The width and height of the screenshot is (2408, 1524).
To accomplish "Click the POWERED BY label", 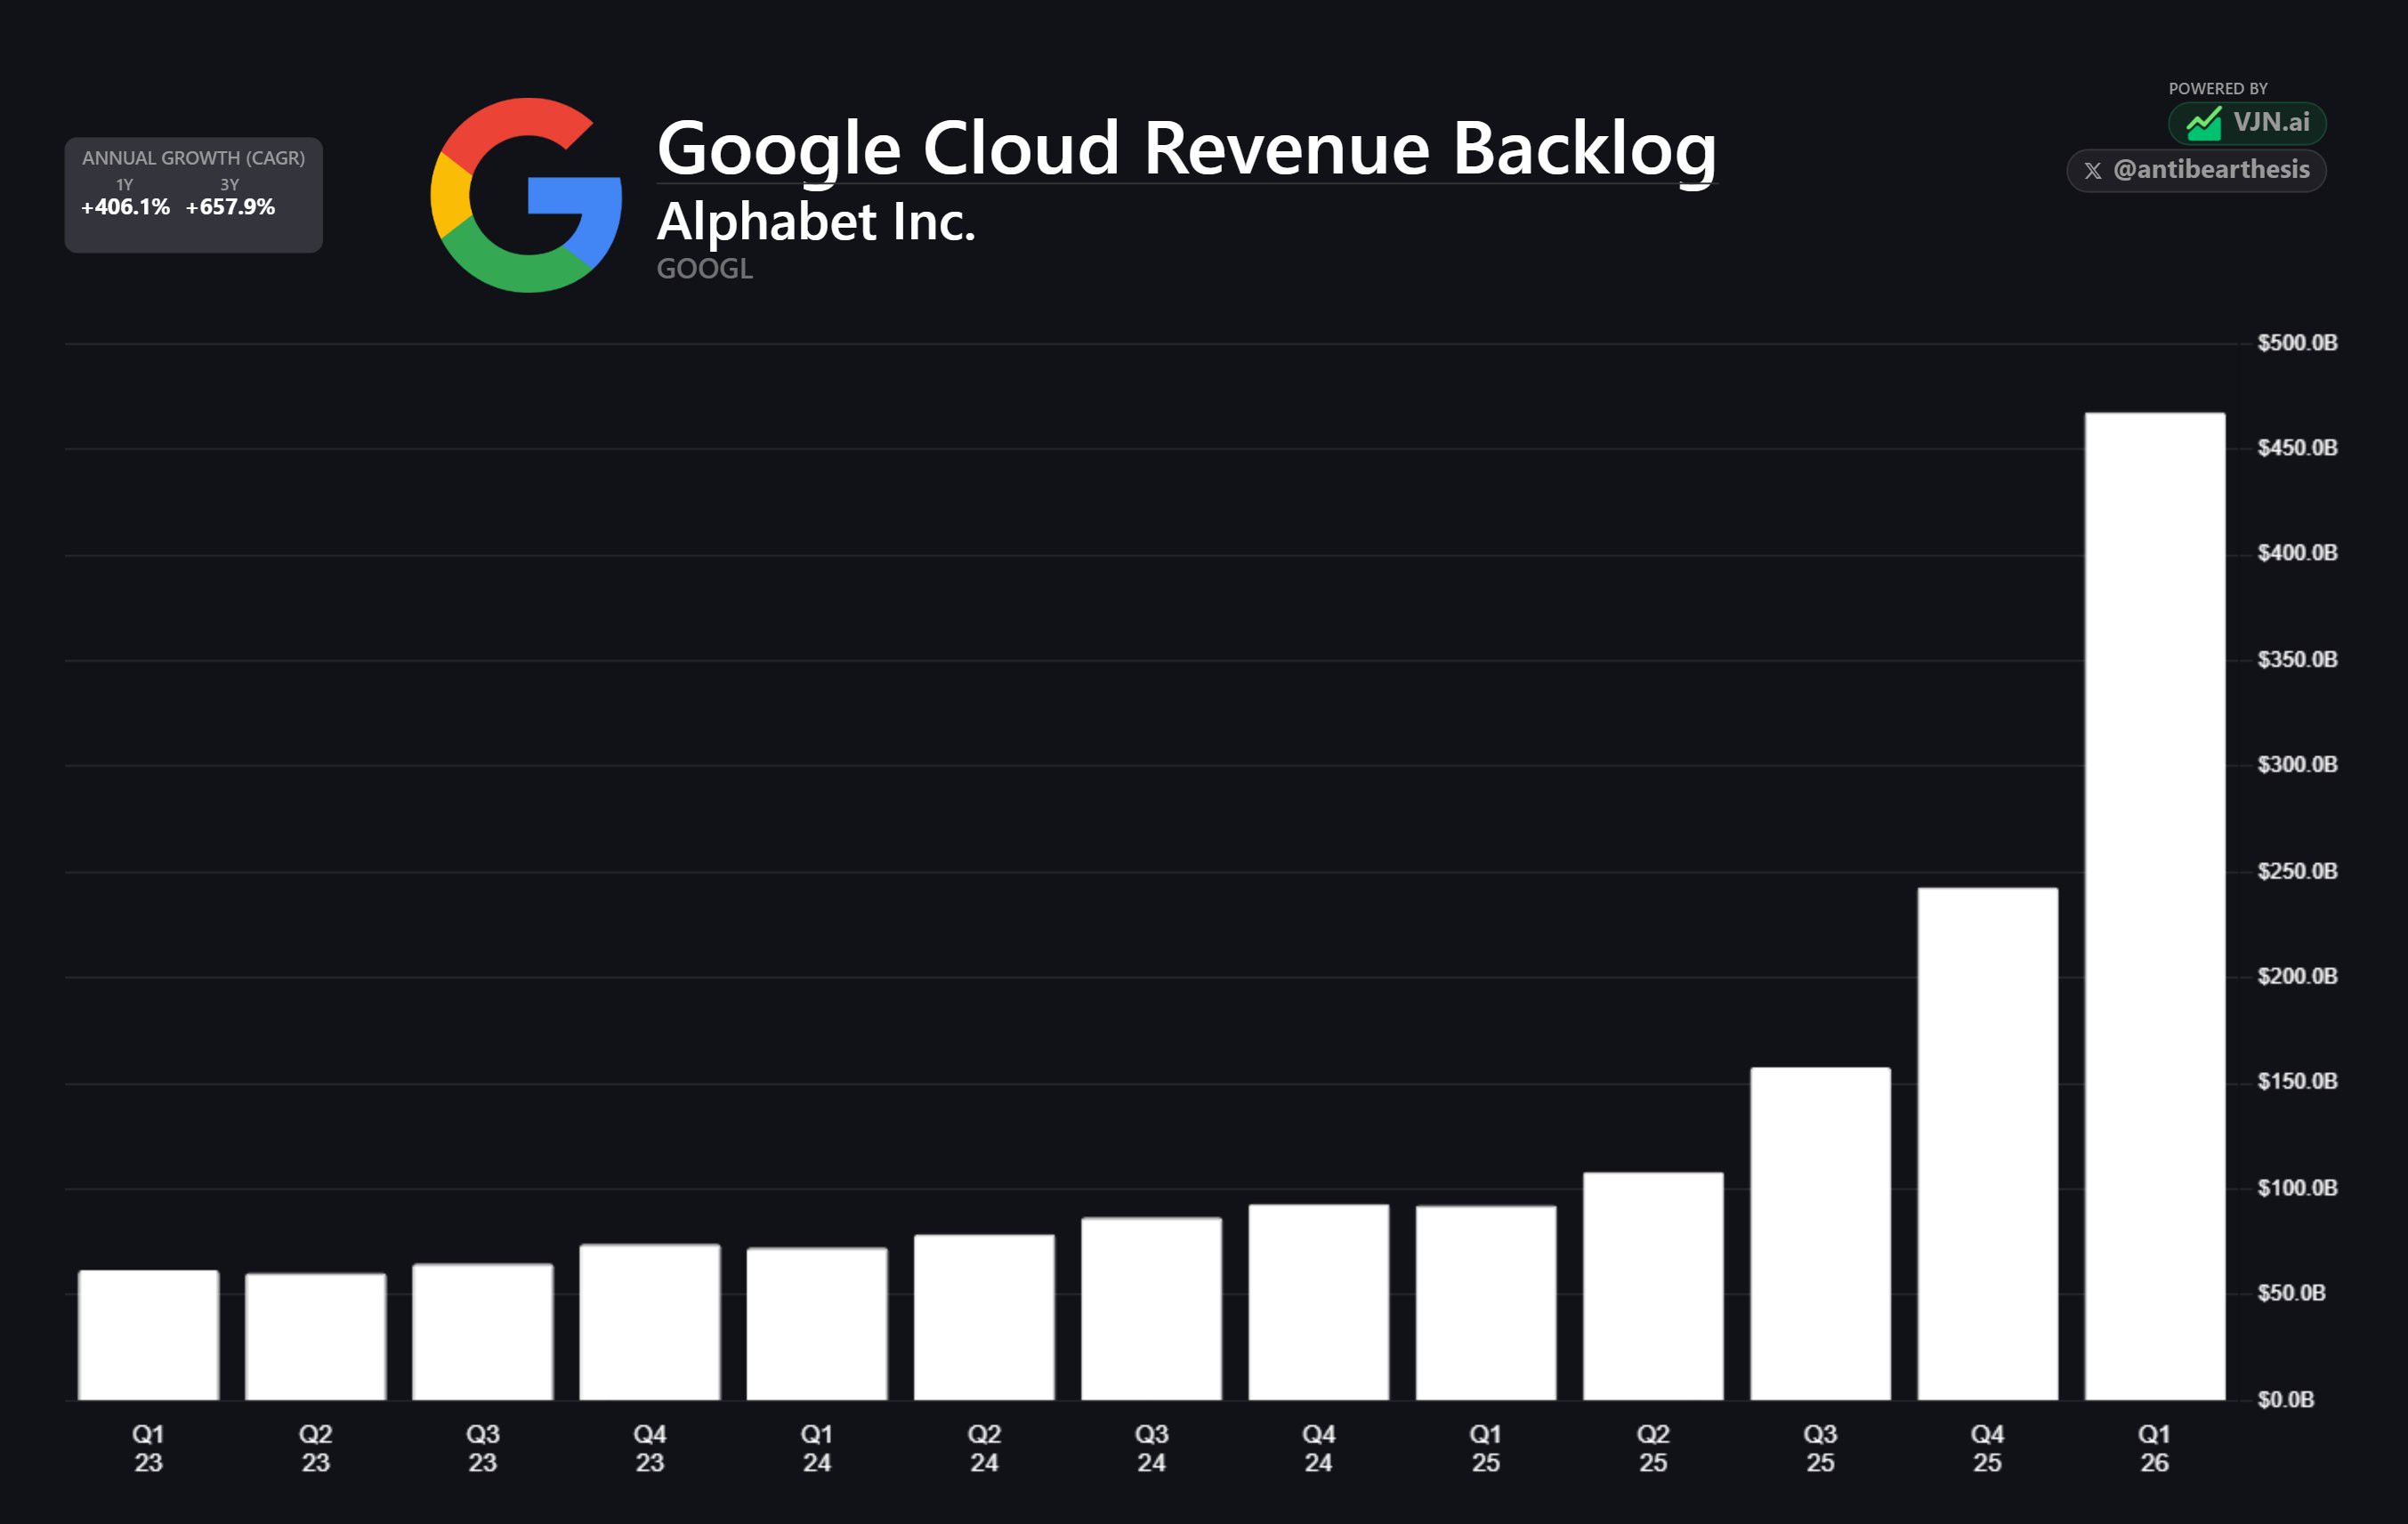I will 2217,89.
